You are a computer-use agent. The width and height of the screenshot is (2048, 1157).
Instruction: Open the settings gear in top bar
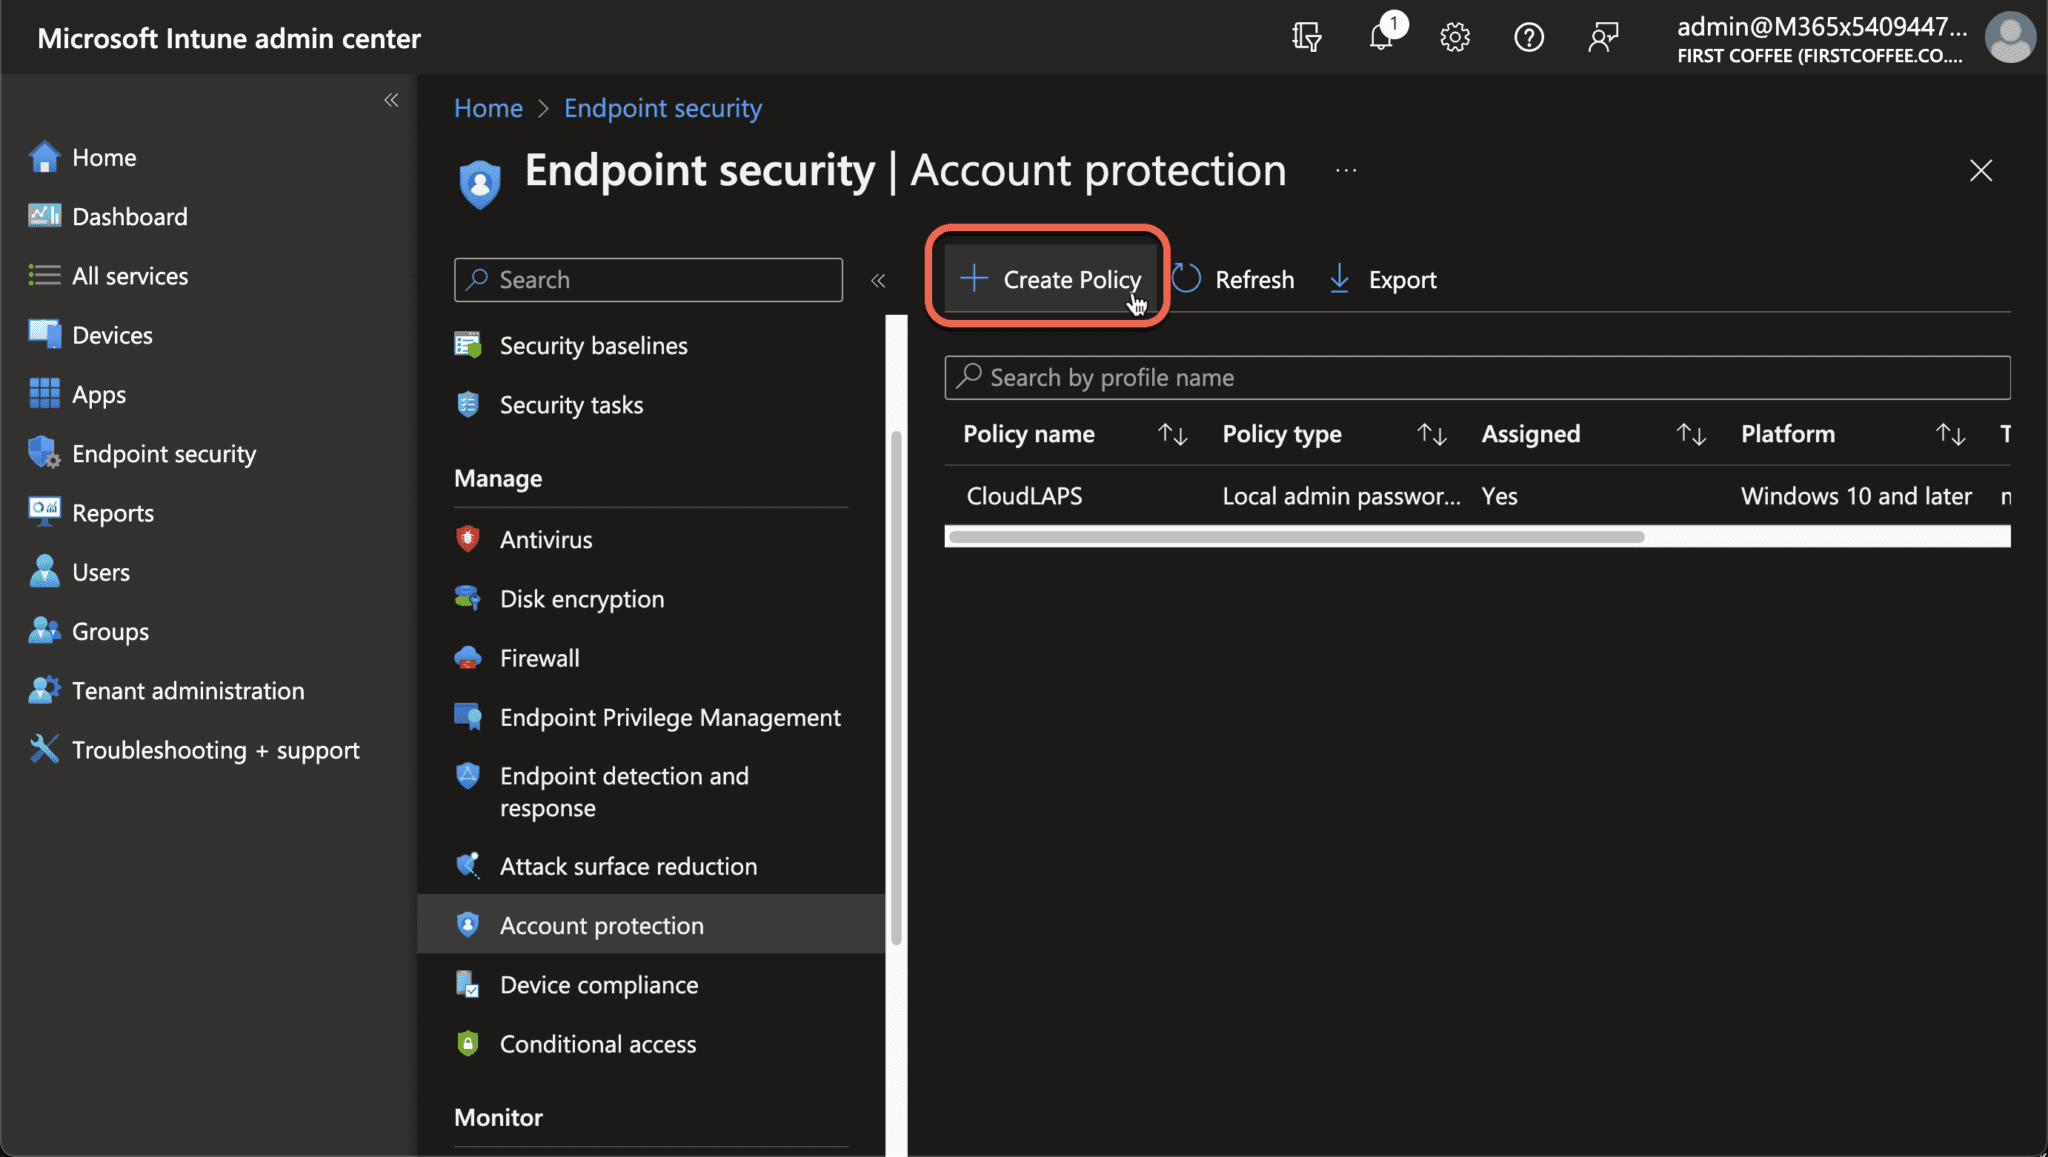pyautogui.click(x=1455, y=37)
